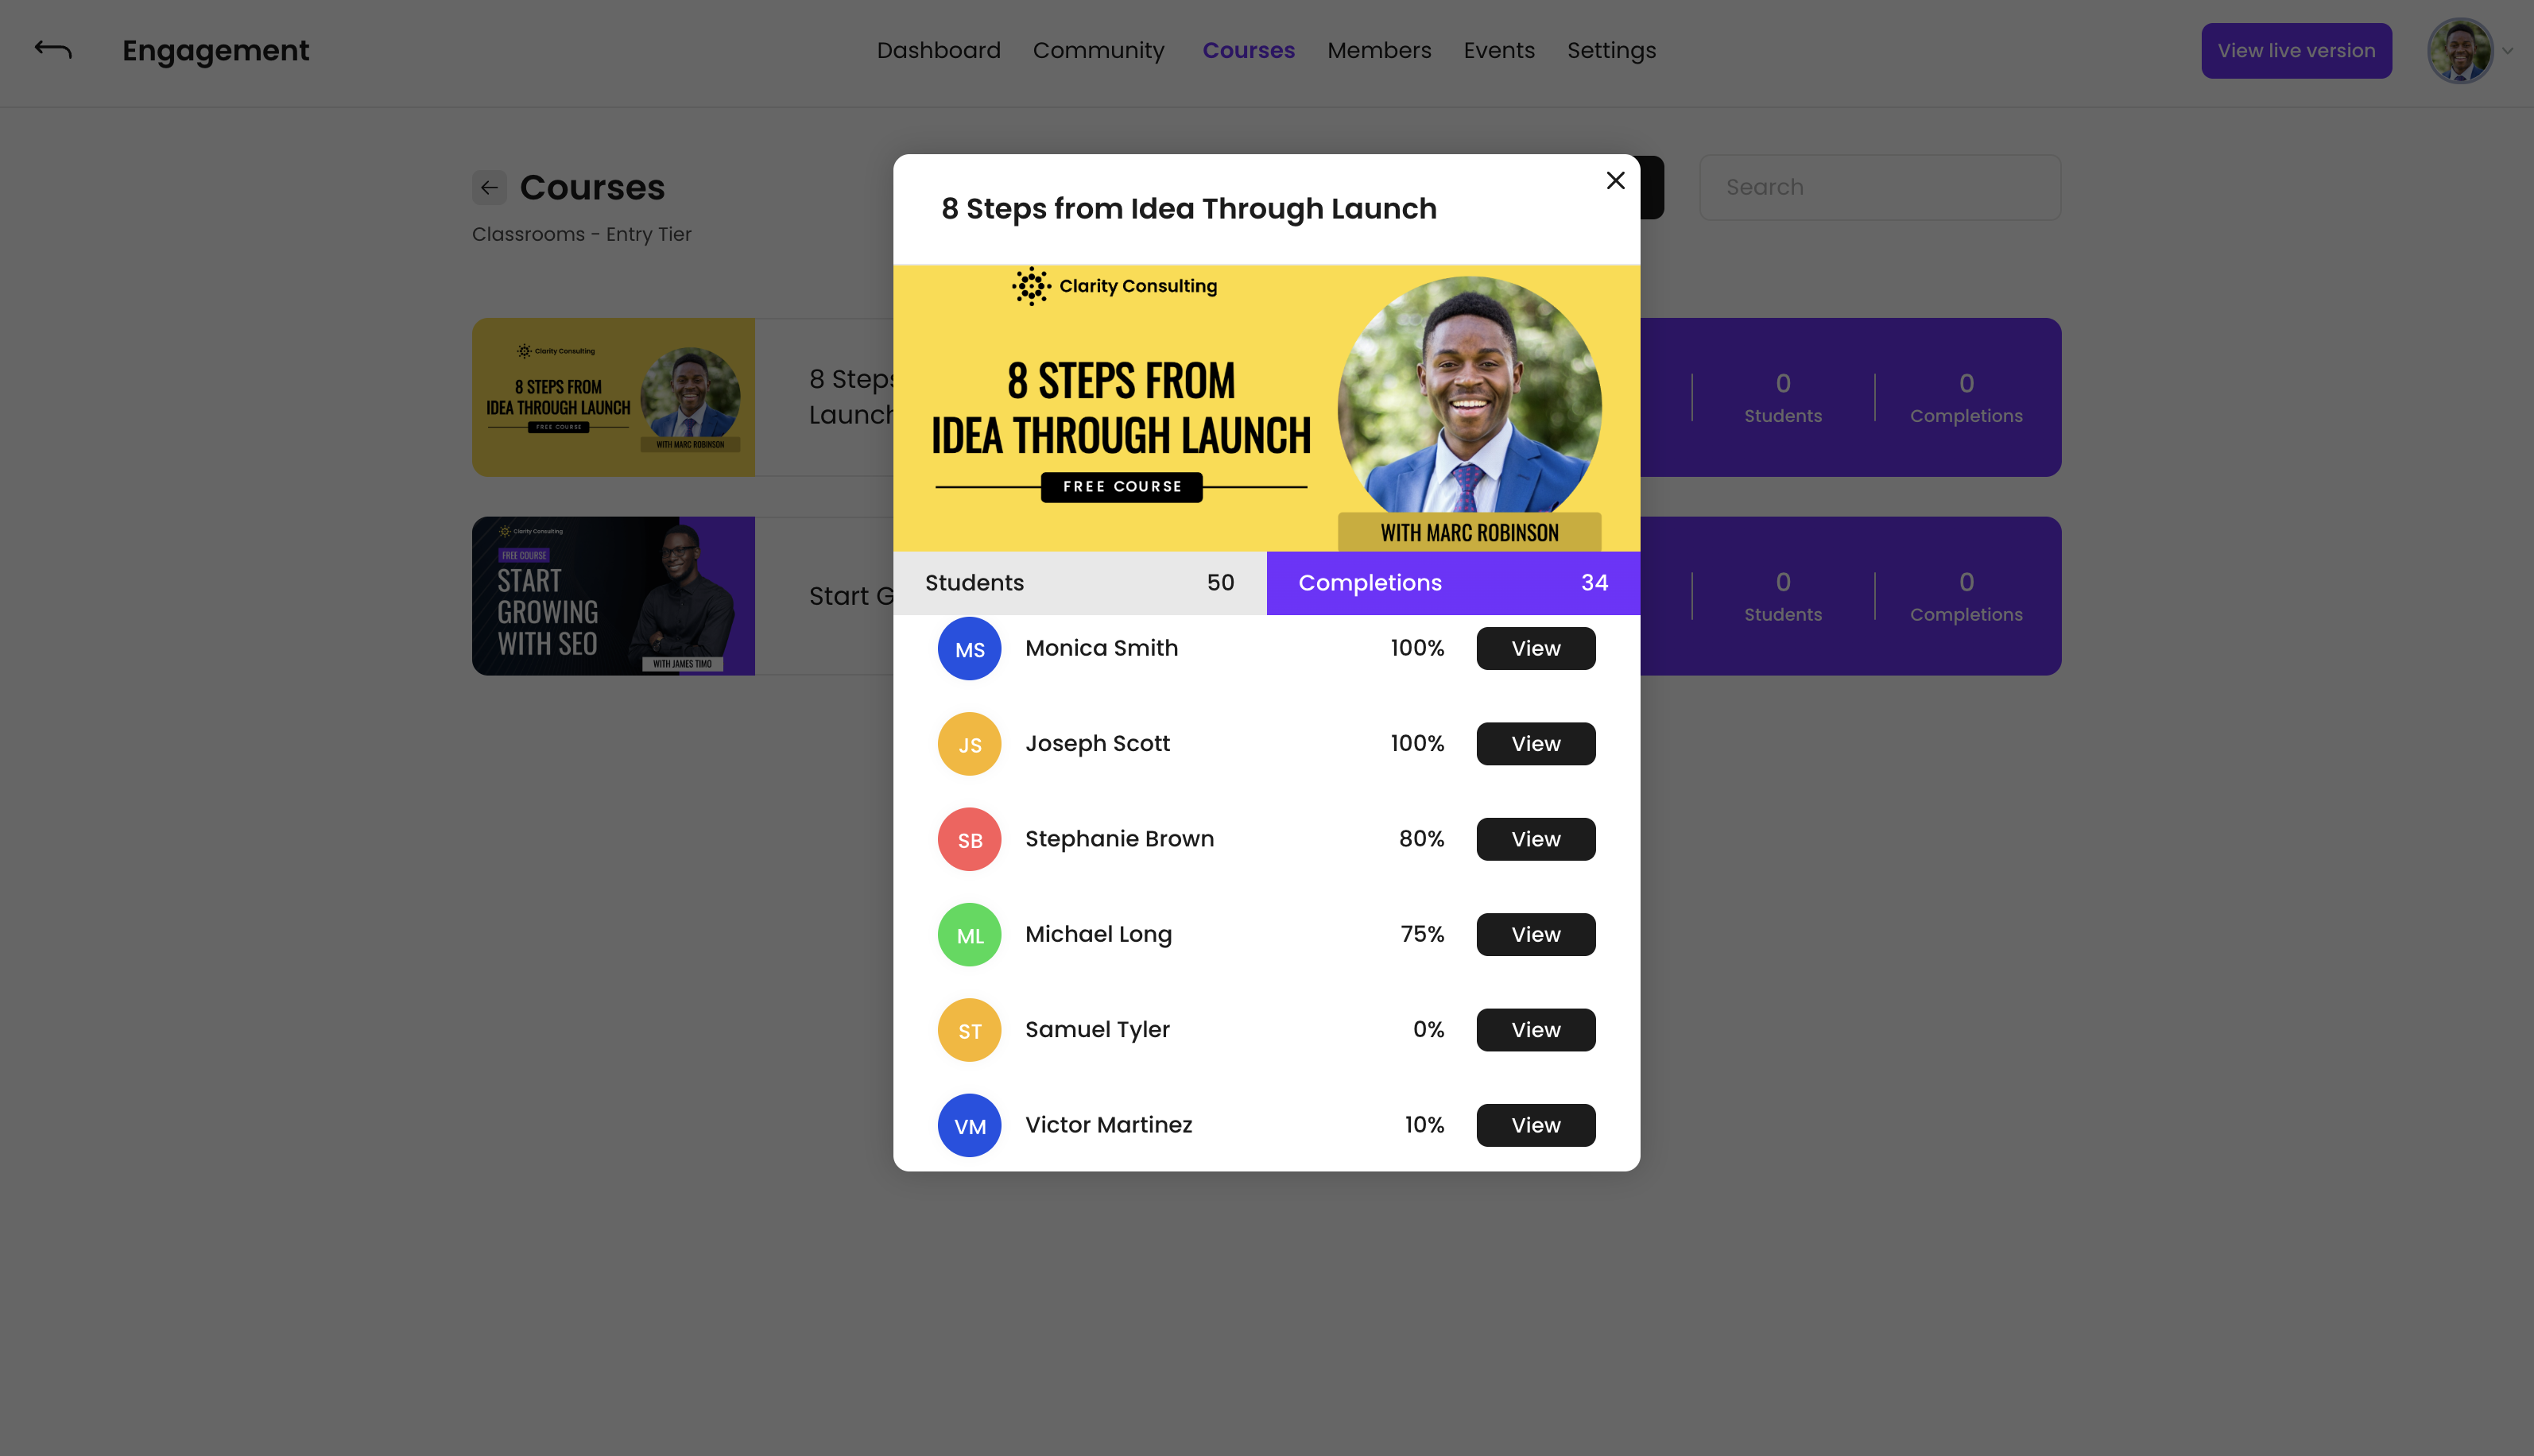Click the back arrow beside Courses heading

[x=489, y=187]
